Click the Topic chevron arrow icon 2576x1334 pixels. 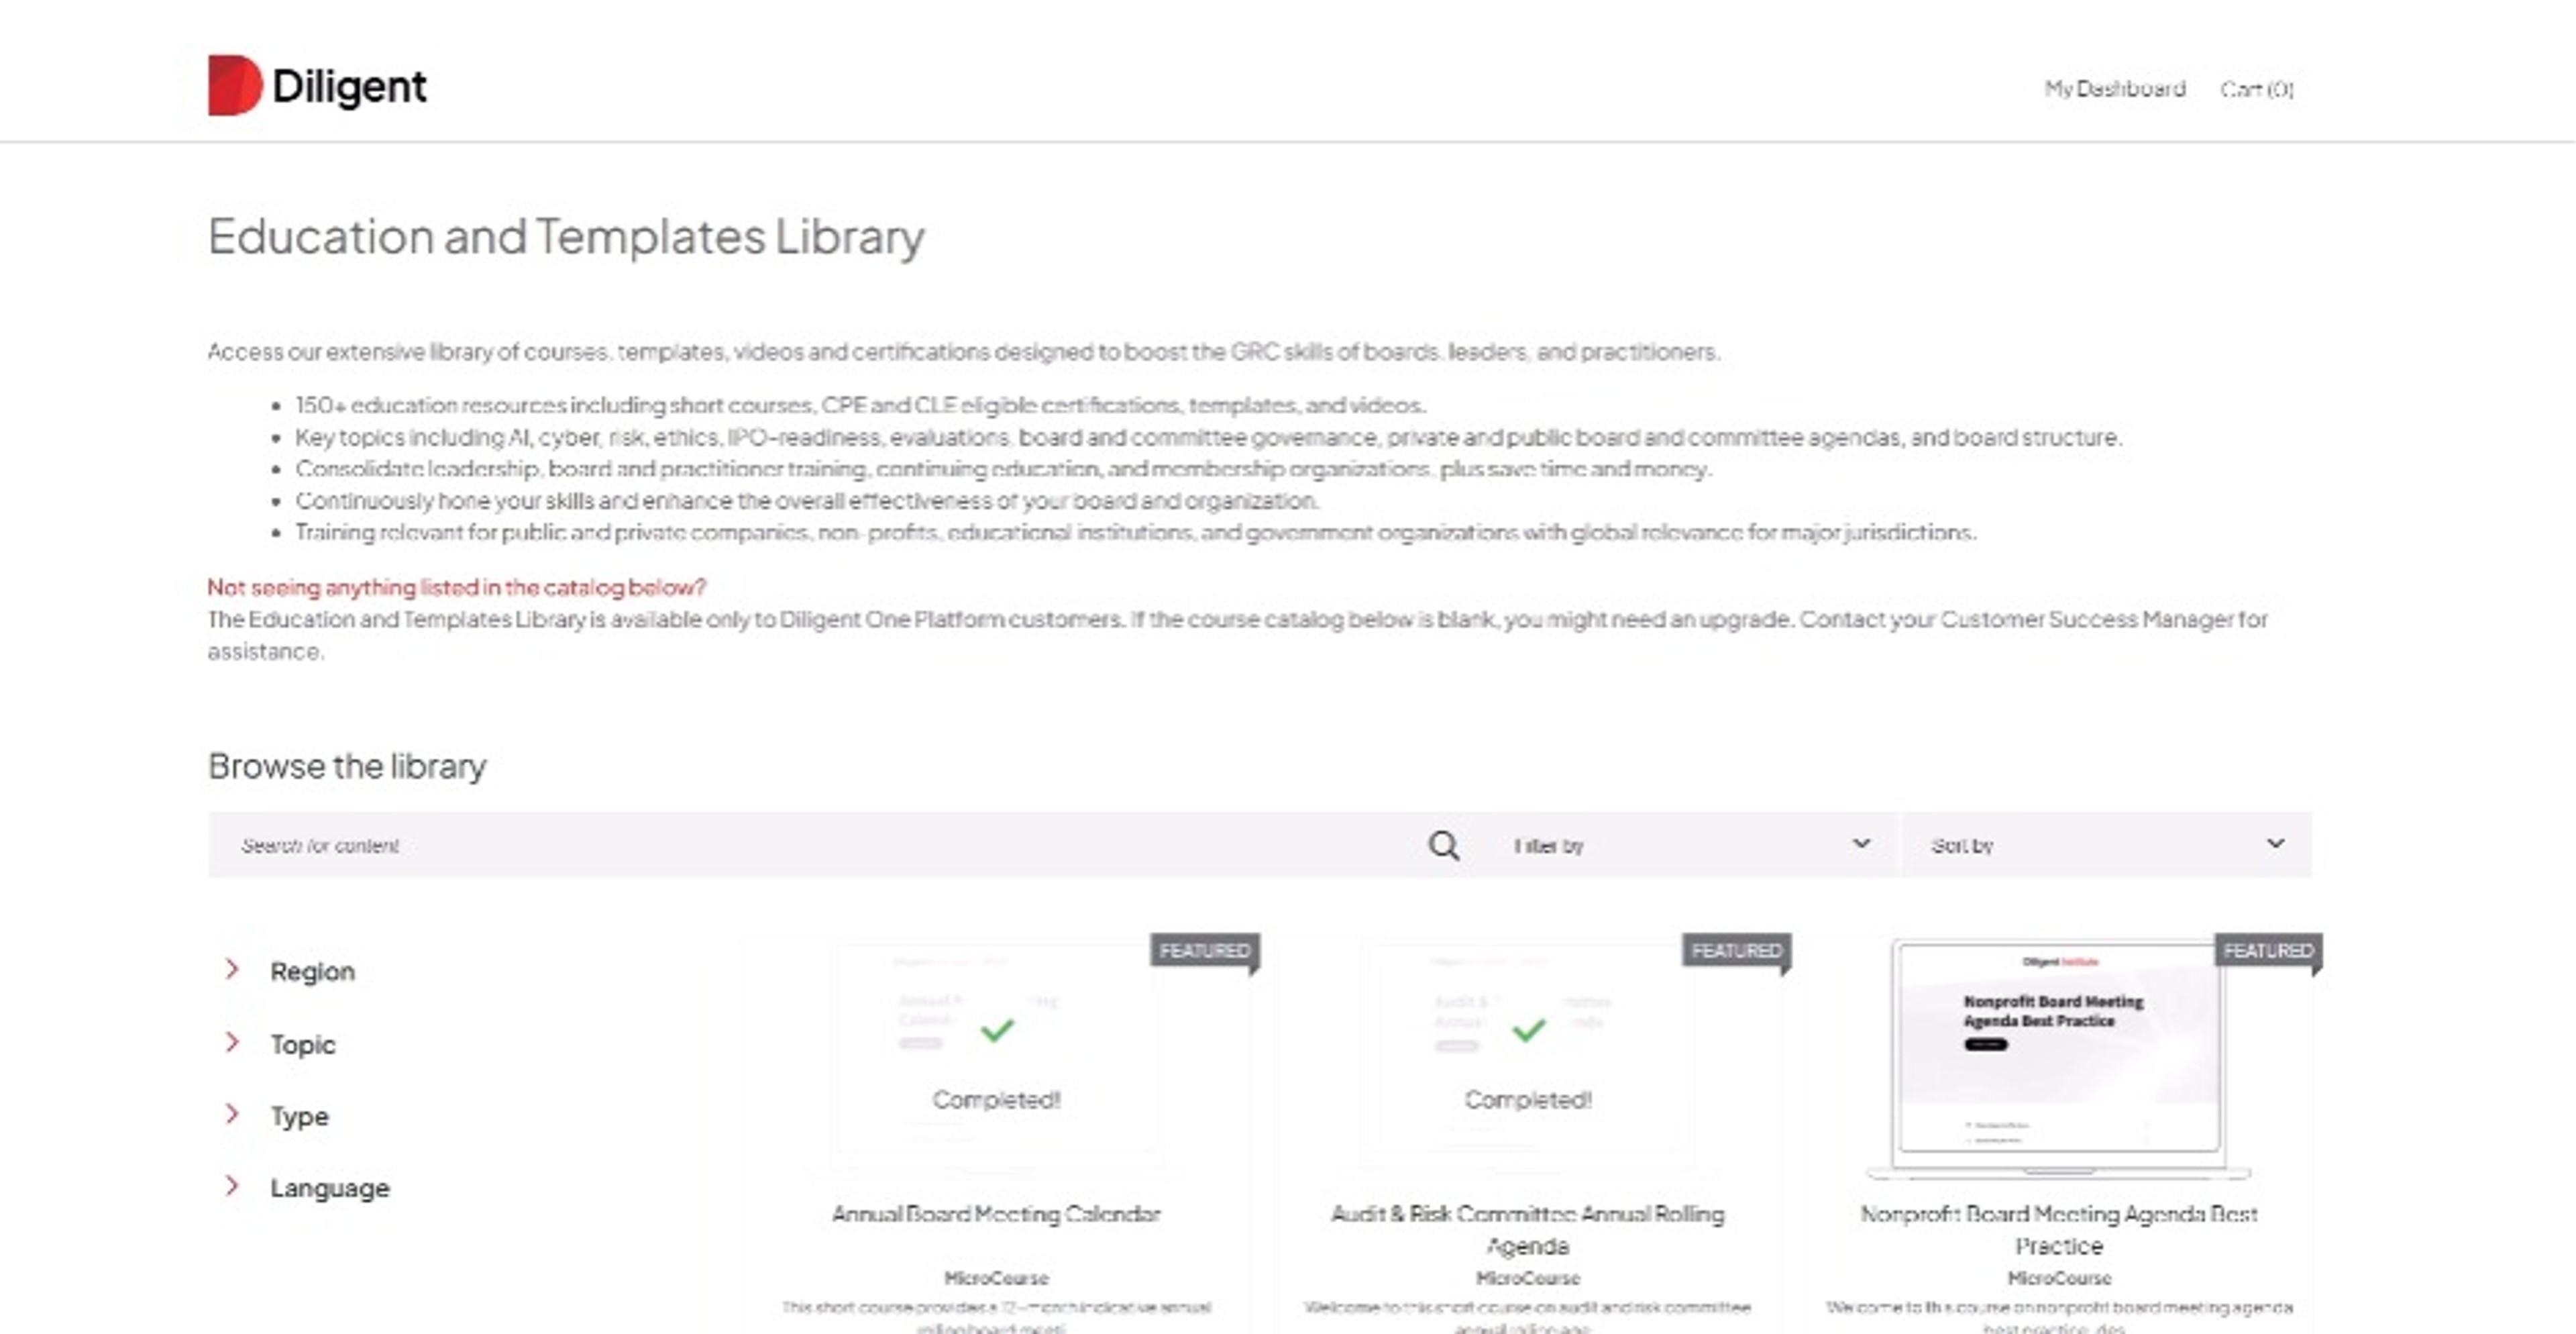point(232,1042)
